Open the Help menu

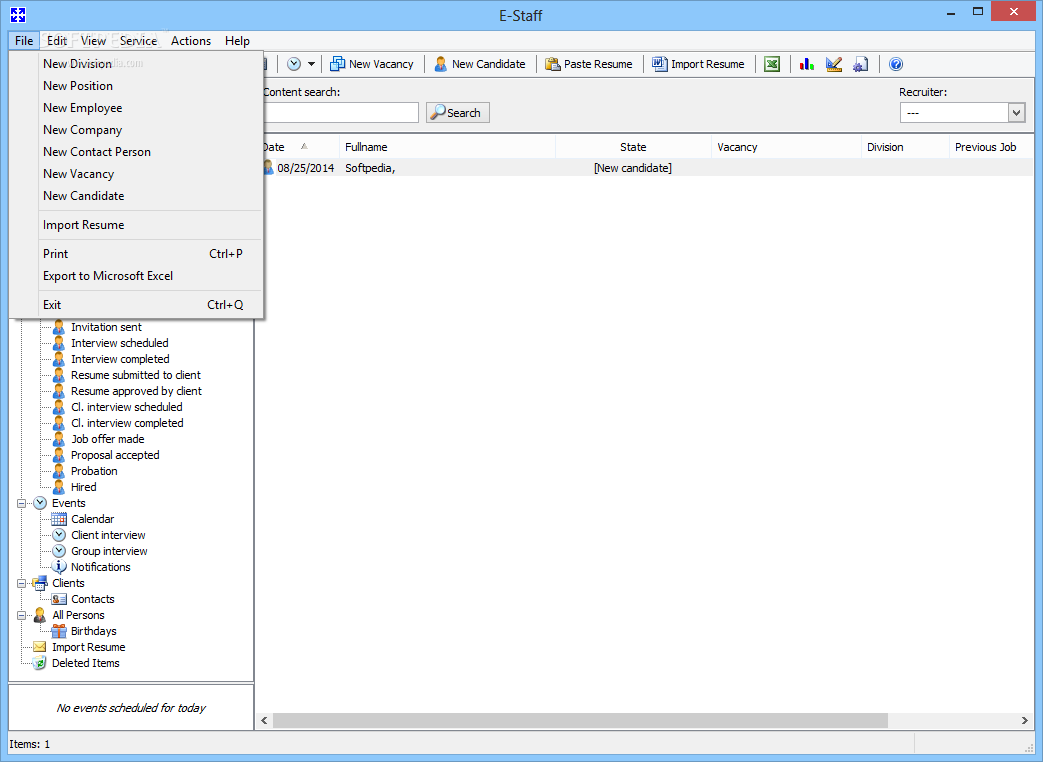[237, 41]
